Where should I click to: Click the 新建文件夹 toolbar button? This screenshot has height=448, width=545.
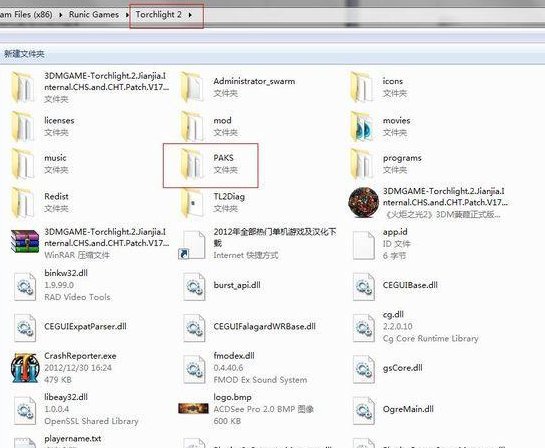point(24,54)
